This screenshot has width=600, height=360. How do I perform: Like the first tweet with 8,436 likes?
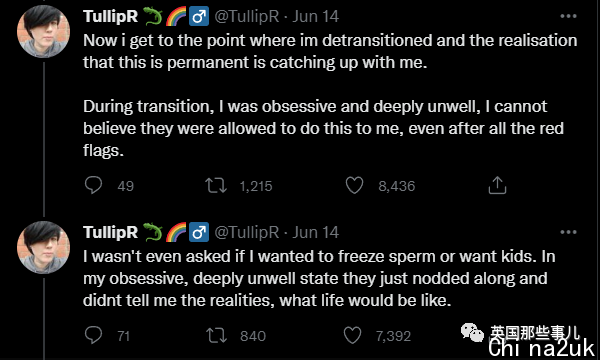354,186
